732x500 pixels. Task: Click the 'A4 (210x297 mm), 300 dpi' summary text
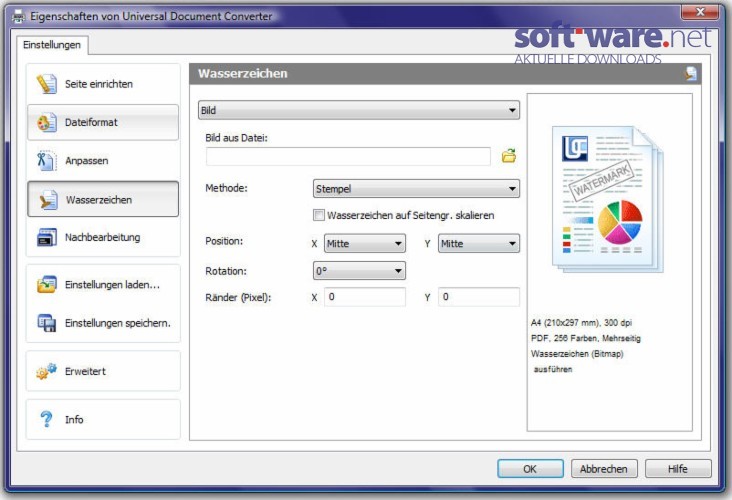(x=581, y=323)
